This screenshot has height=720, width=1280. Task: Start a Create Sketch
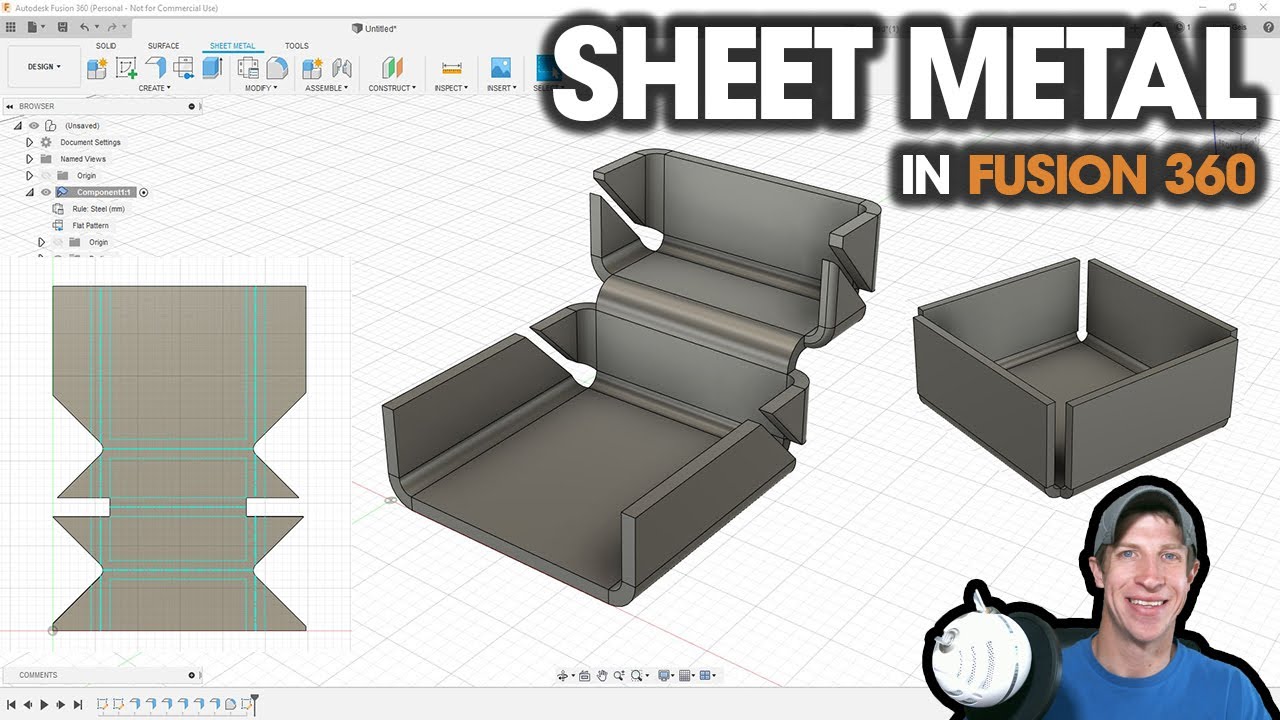click(x=126, y=68)
